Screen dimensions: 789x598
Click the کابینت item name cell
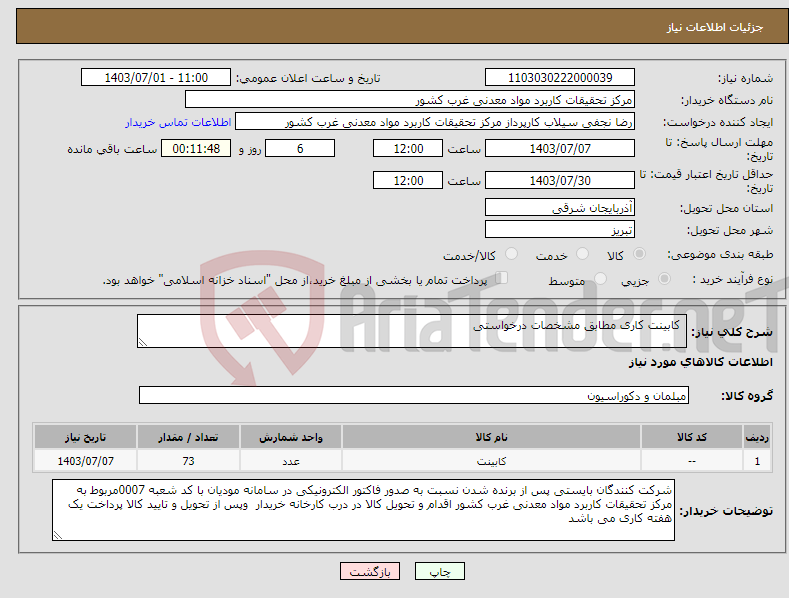tap(491, 461)
